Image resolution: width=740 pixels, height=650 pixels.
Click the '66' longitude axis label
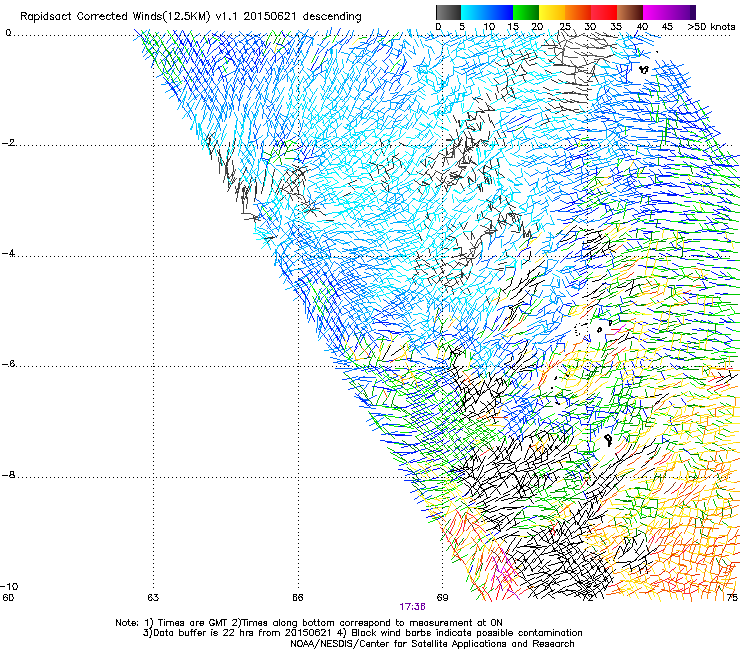[297, 597]
